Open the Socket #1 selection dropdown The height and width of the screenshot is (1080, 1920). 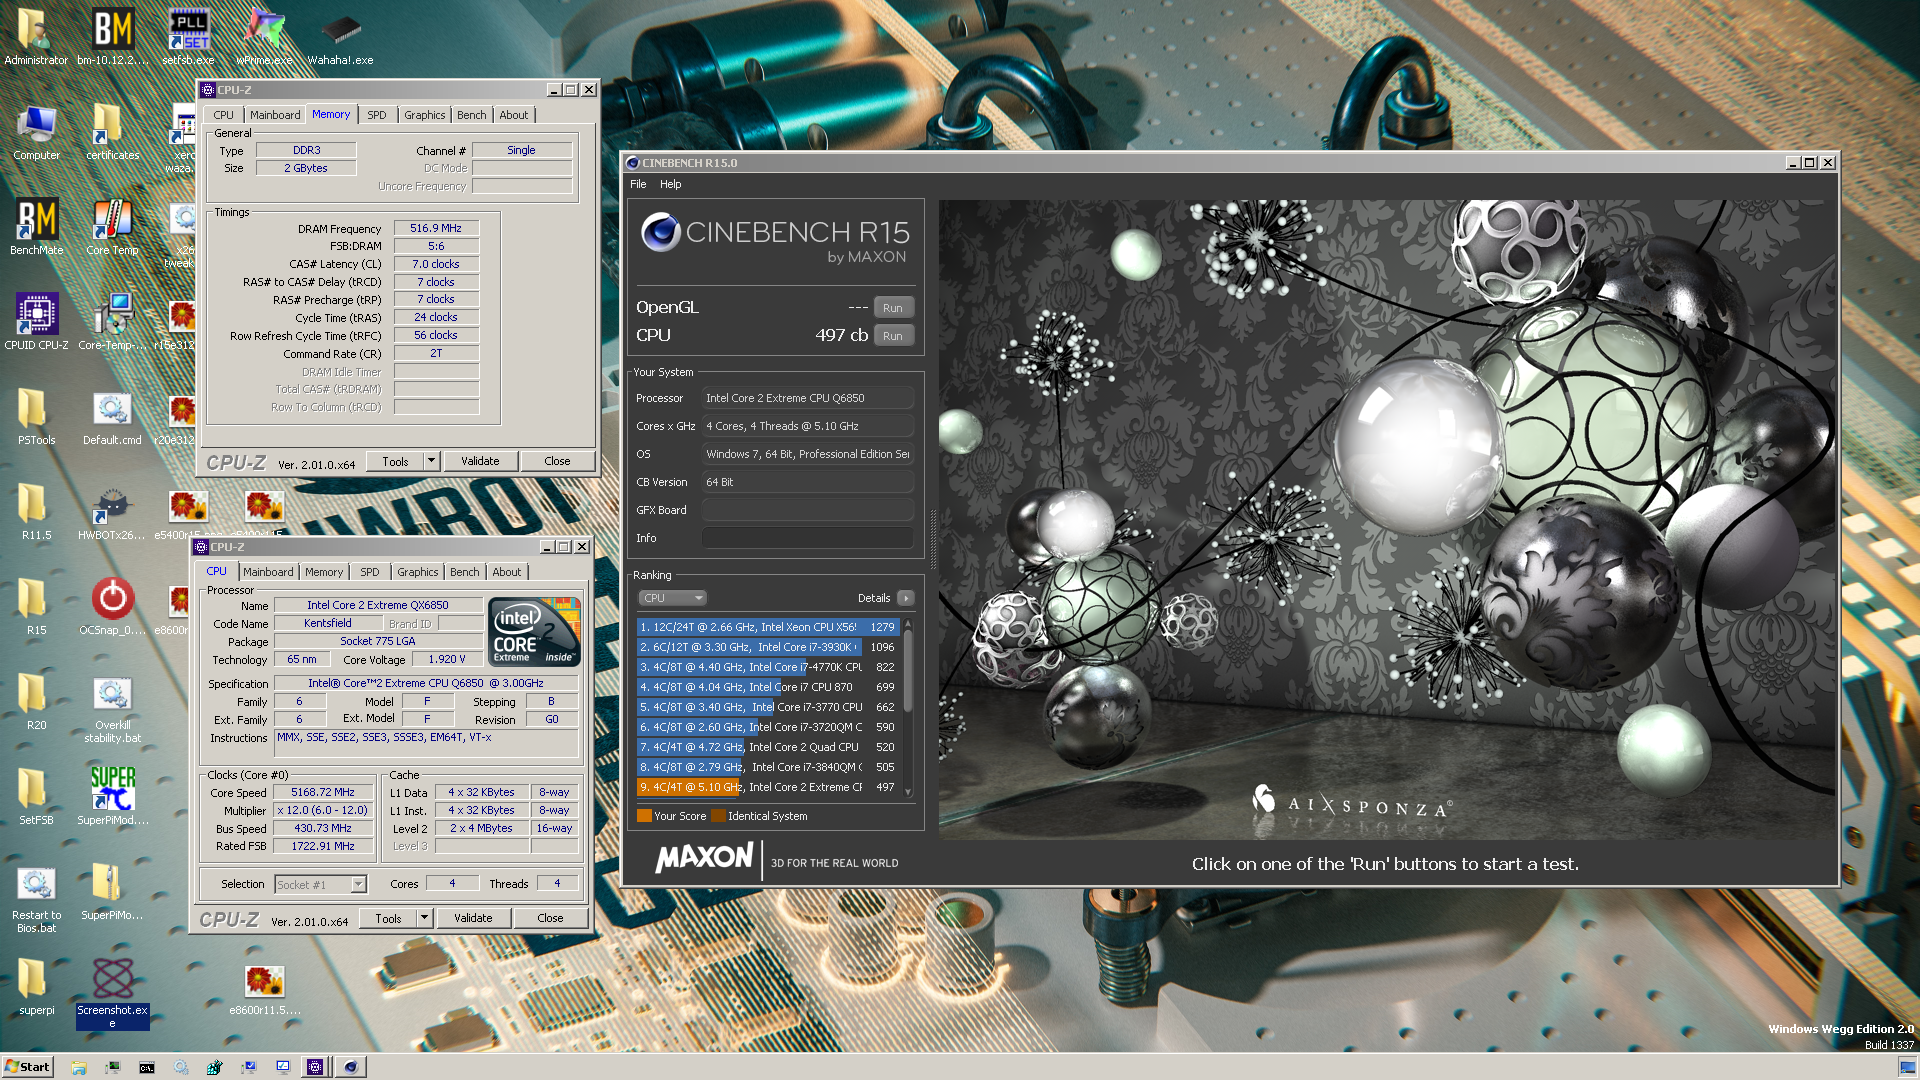[x=320, y=885]
